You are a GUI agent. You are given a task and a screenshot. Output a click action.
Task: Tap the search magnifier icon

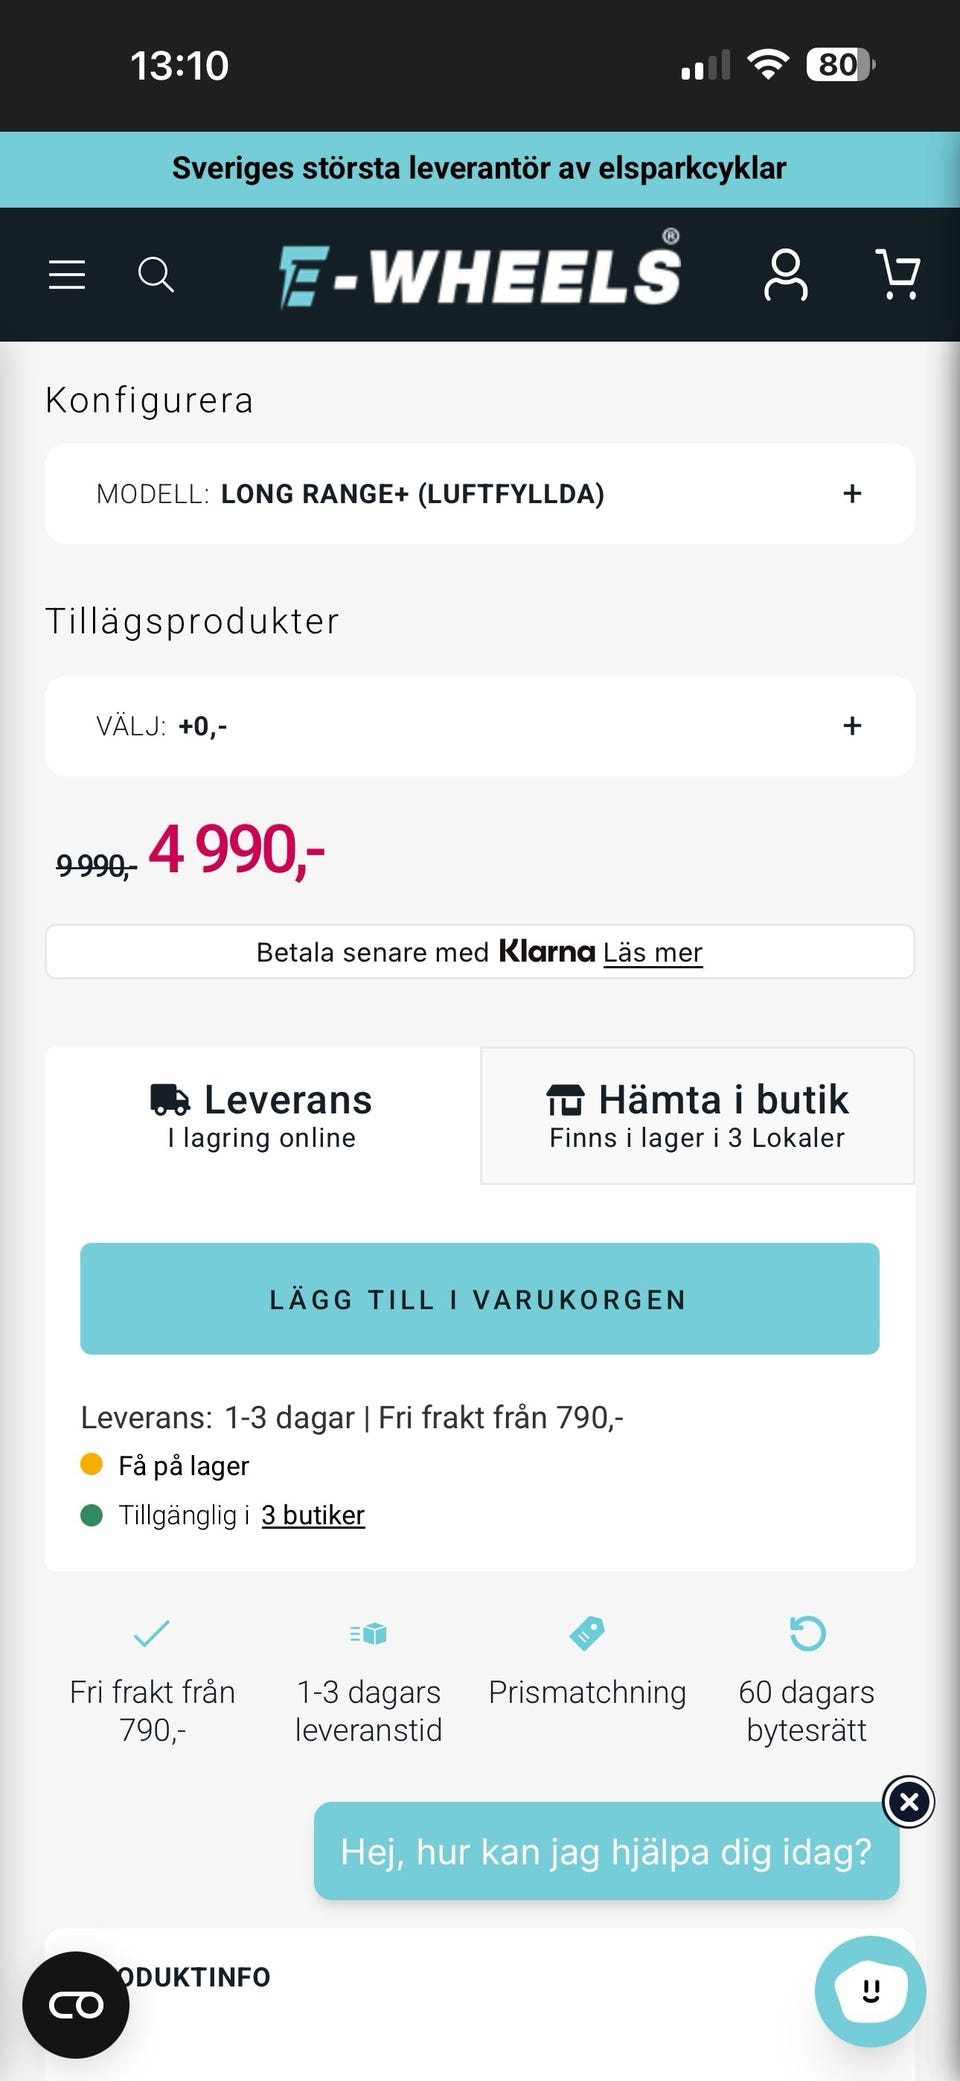point(156,274)
